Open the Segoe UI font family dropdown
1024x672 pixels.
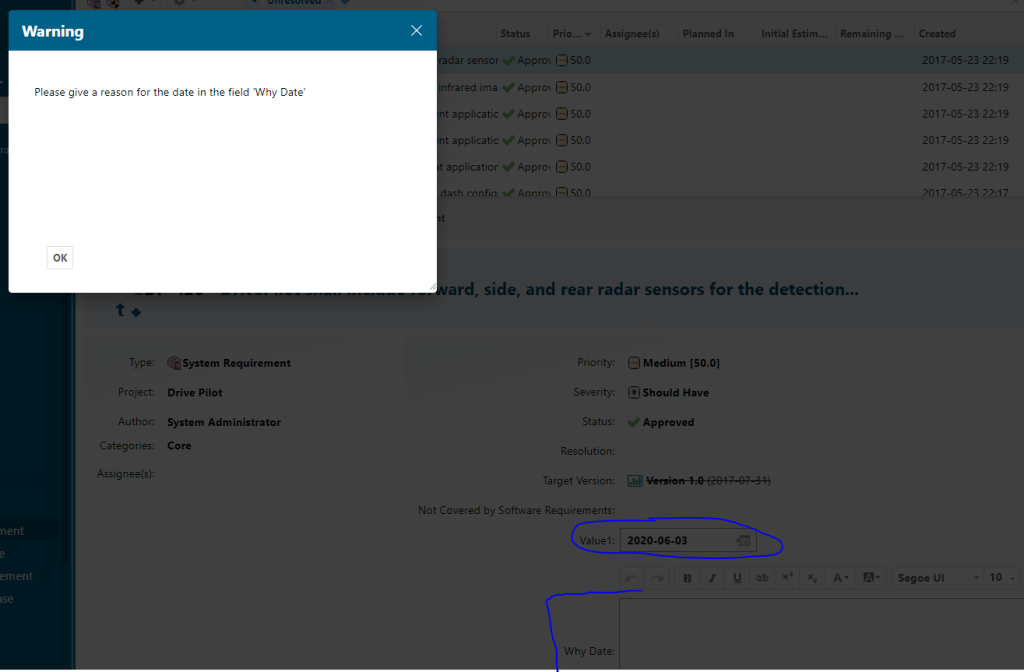tap(936, 578)
